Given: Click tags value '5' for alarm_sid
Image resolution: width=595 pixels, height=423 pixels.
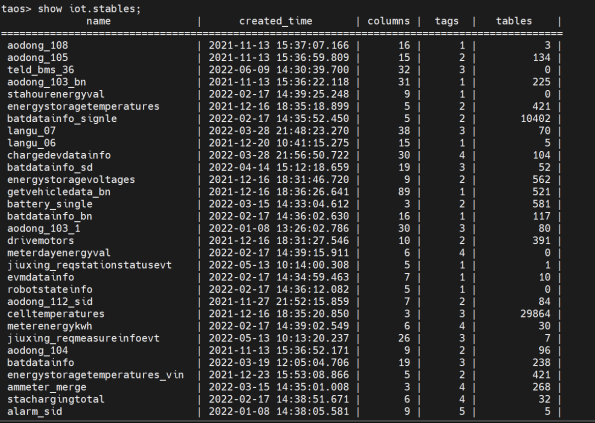Looking at the screenshot, I should (x=462, y=411).
